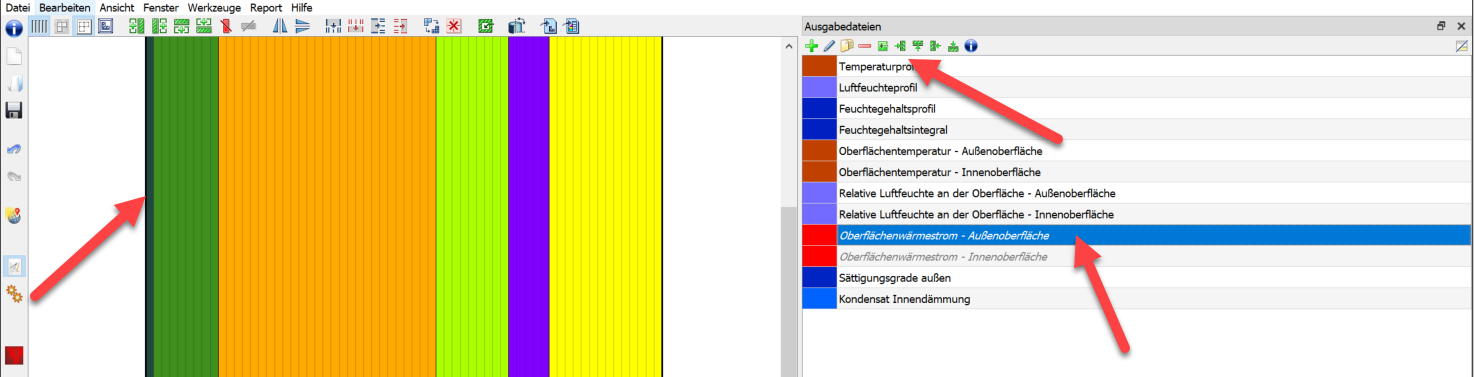Click the dark green layer in construction view
This screenshot has height=377, width=1474.
[x=186, y=206]
